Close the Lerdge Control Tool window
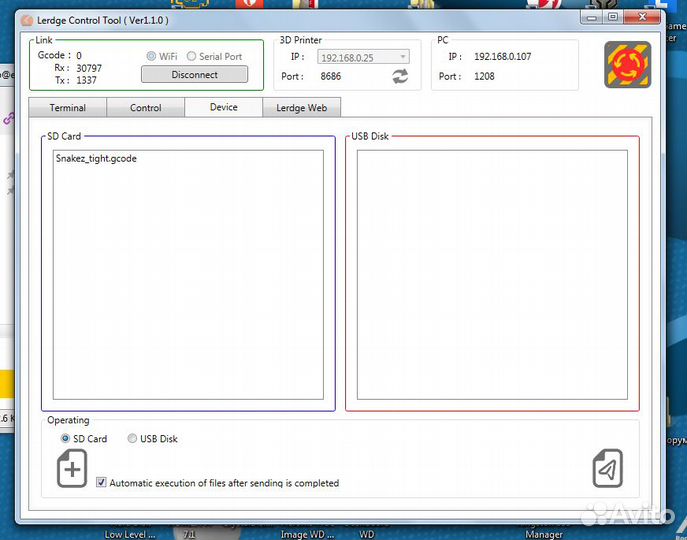 coord(641,17)
